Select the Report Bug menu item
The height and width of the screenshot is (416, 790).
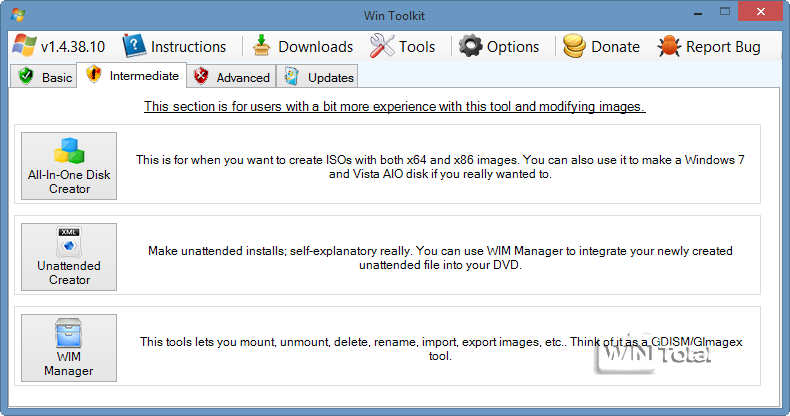[x=709, y=46]
